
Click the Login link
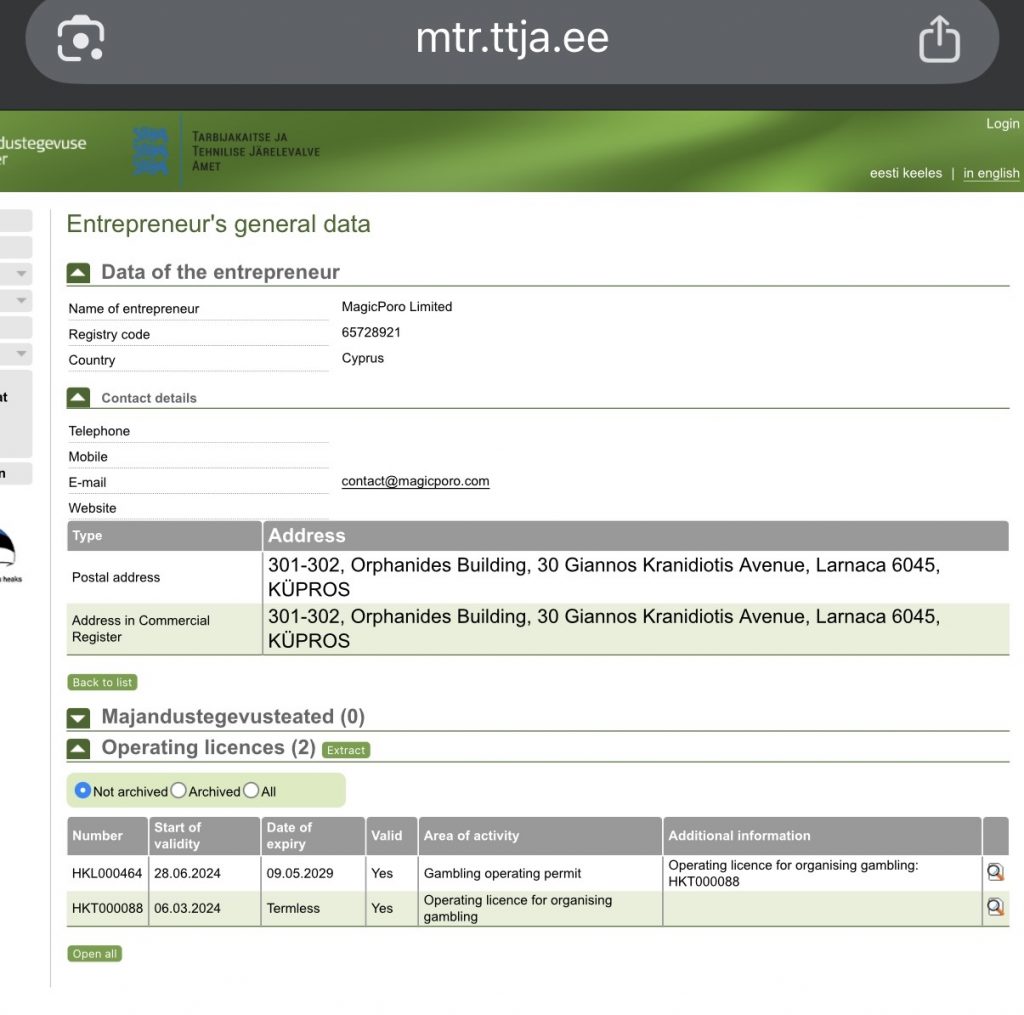click(1002, 123)
